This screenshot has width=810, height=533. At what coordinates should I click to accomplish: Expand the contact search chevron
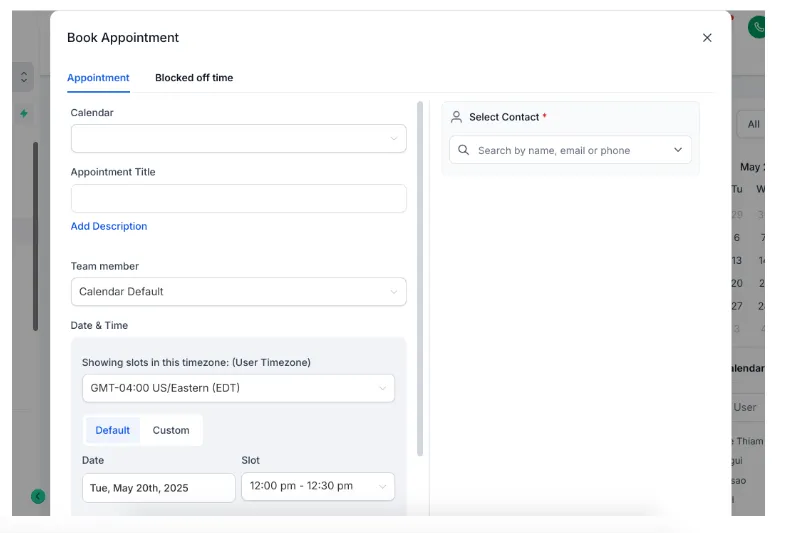pyautogui.click(x=678, y=150)
